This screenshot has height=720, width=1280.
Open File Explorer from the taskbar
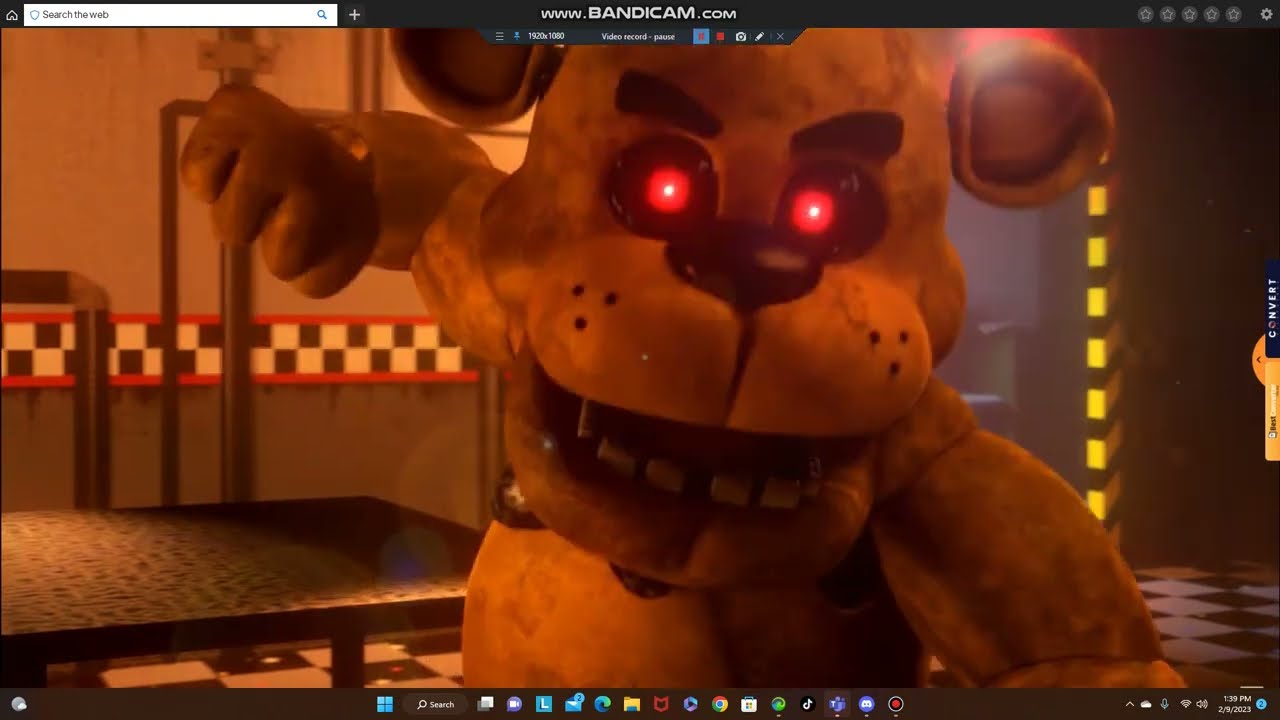coord(631,704)
